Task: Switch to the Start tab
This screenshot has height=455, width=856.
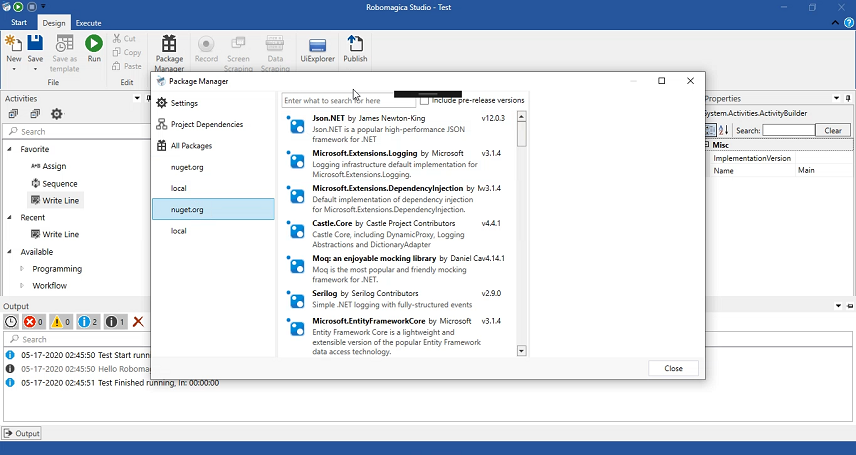Action: 19,22
